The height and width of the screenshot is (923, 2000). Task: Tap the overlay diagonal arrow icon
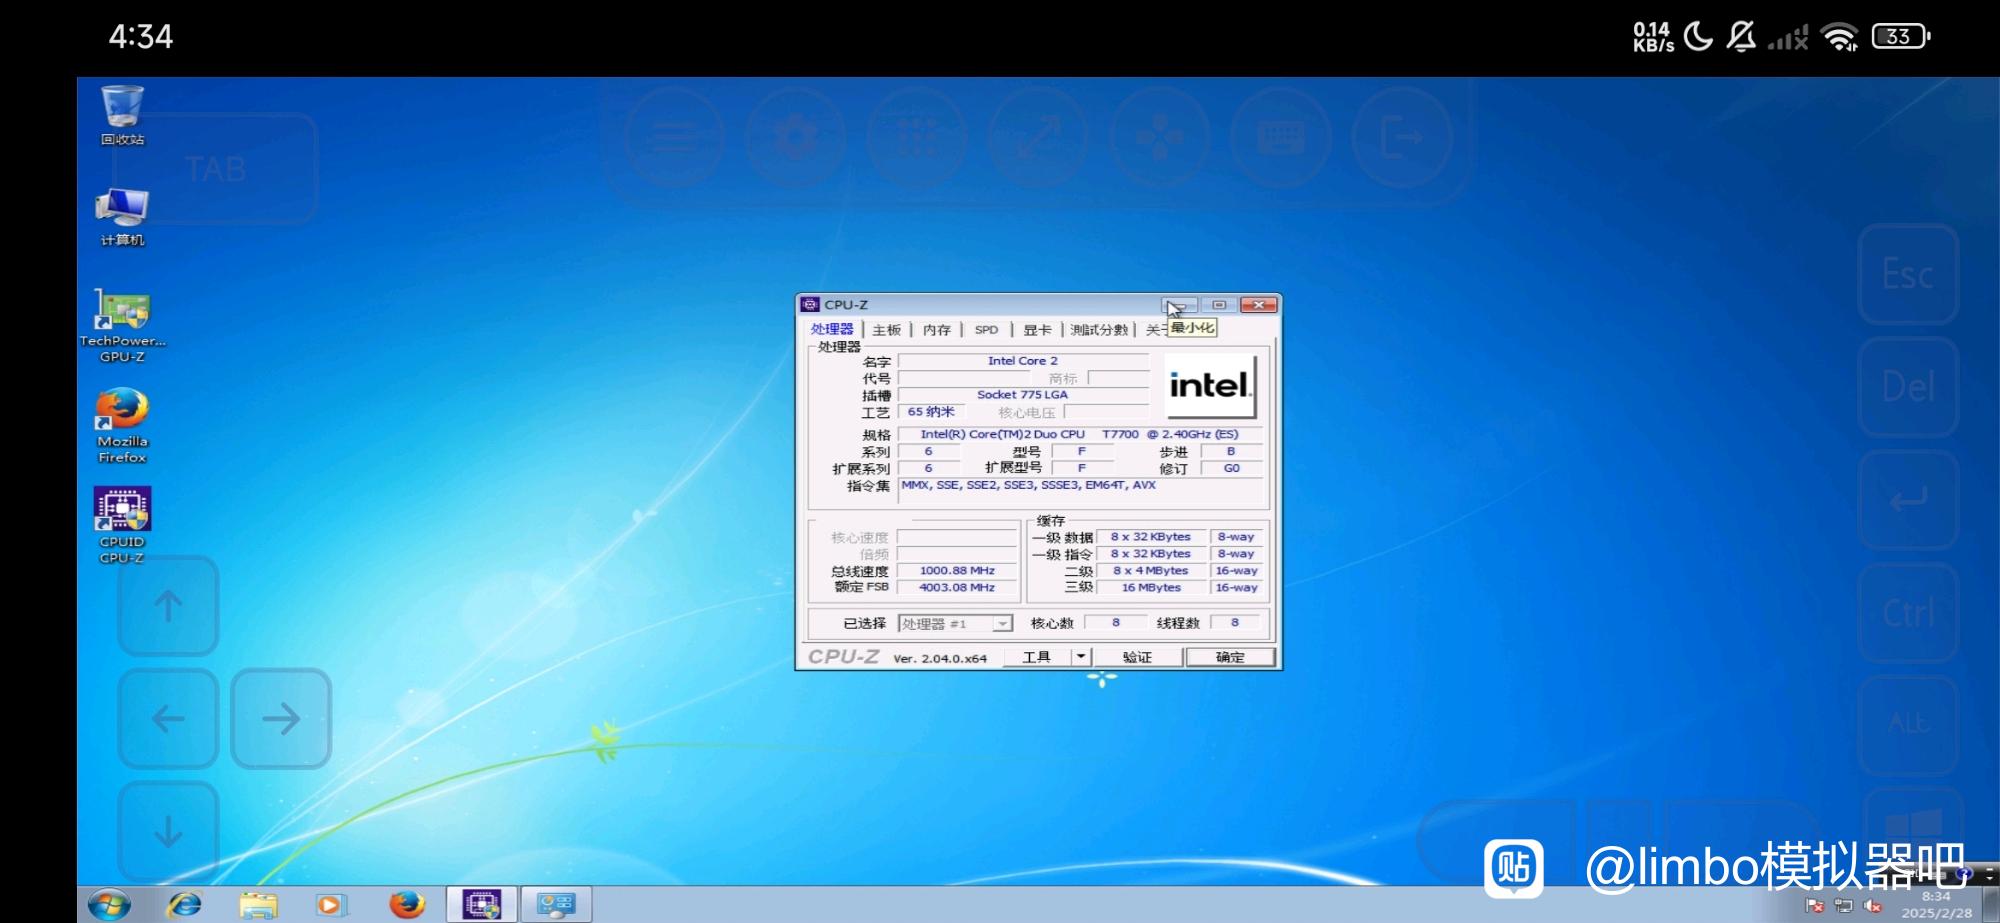pyautogui.click(x=1038, y=137)
